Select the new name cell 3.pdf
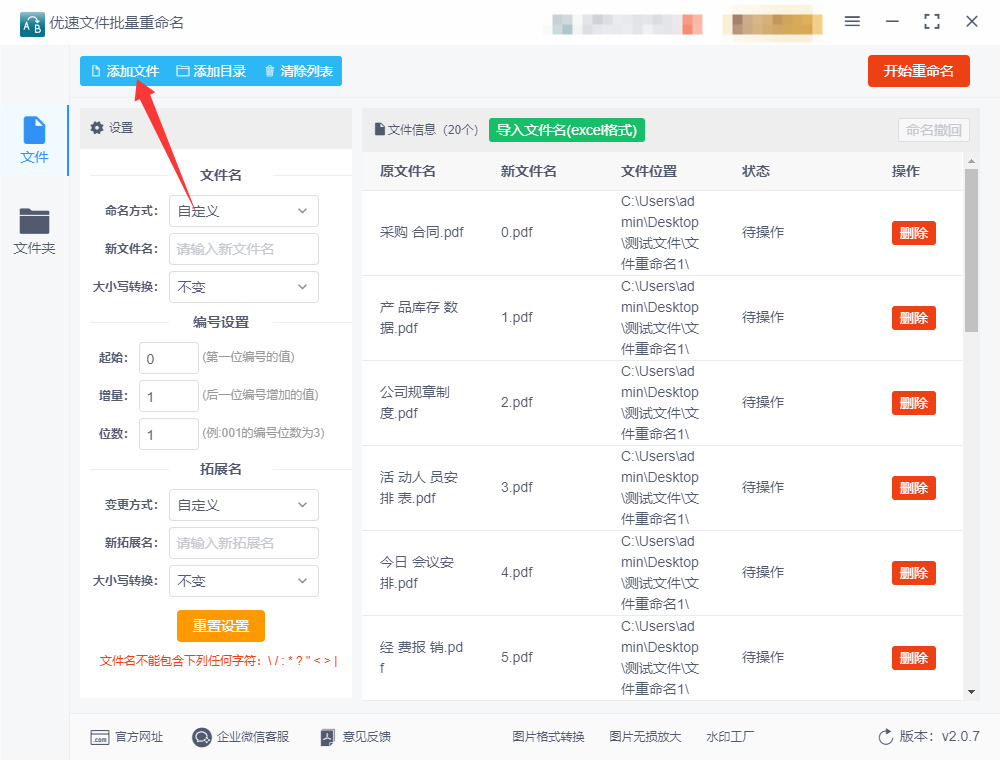This screenshot has width=1000, height=760. 517,487
